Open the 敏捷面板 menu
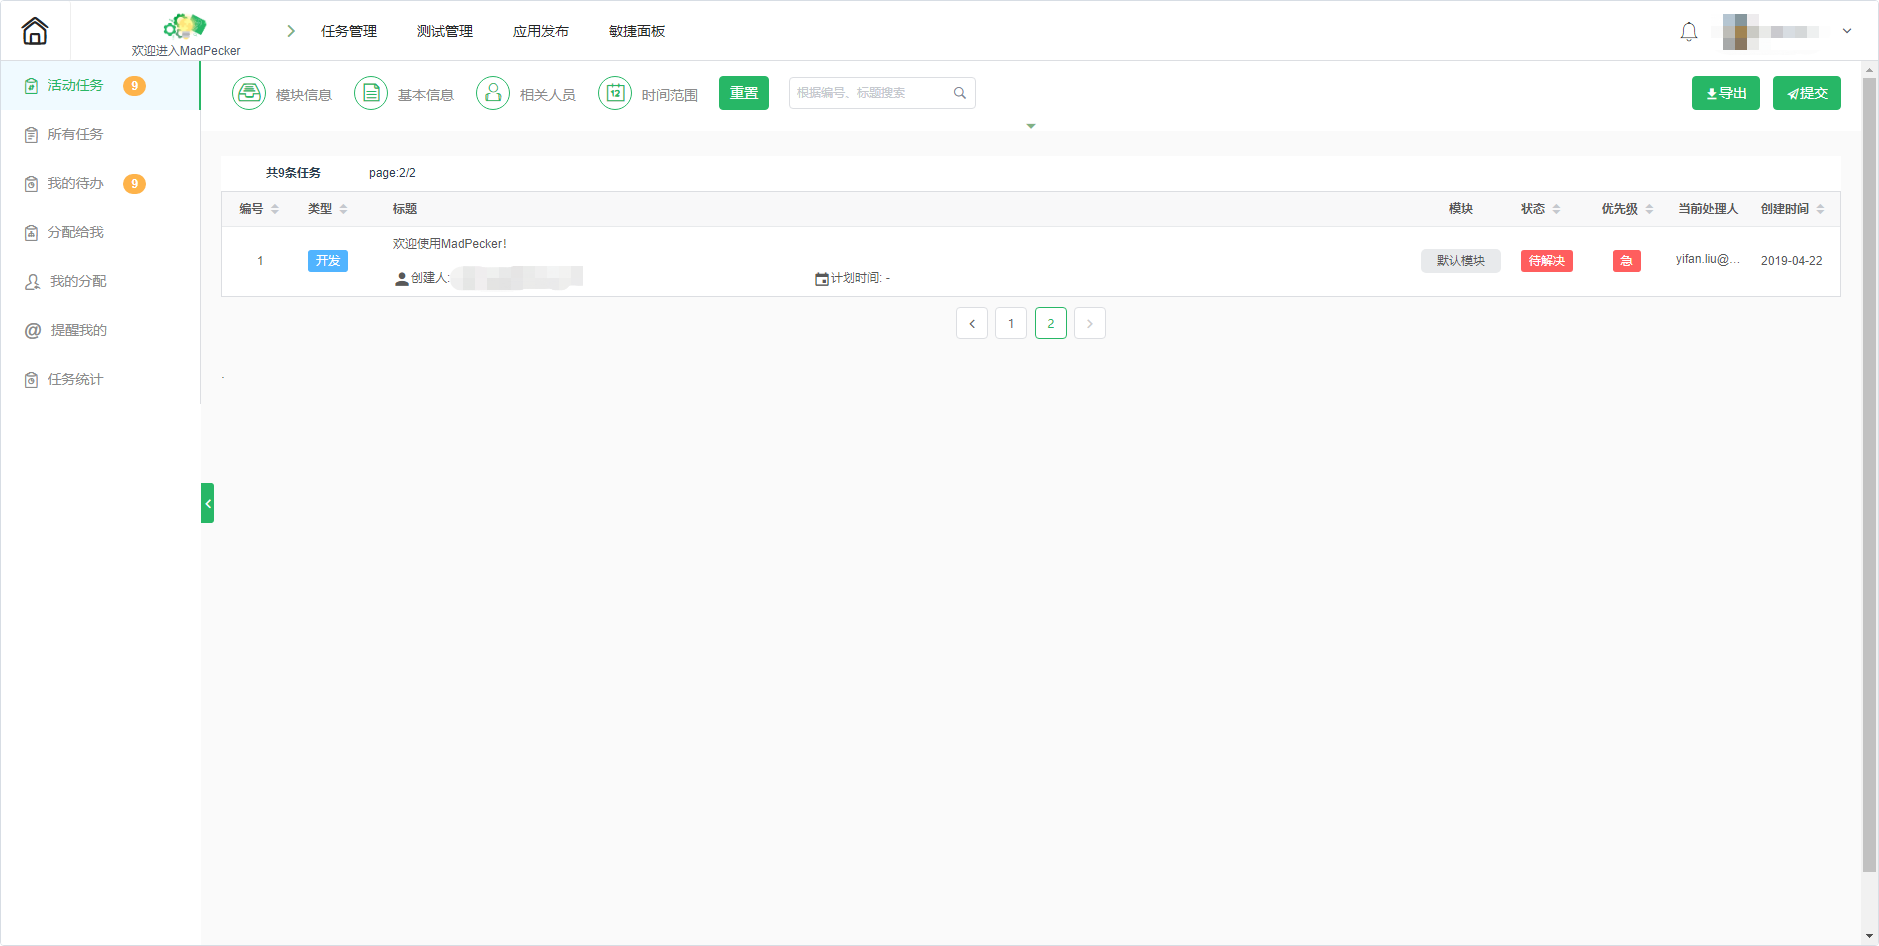The height and width of the screenshot is (946, 1879). [x=637, y=31]
